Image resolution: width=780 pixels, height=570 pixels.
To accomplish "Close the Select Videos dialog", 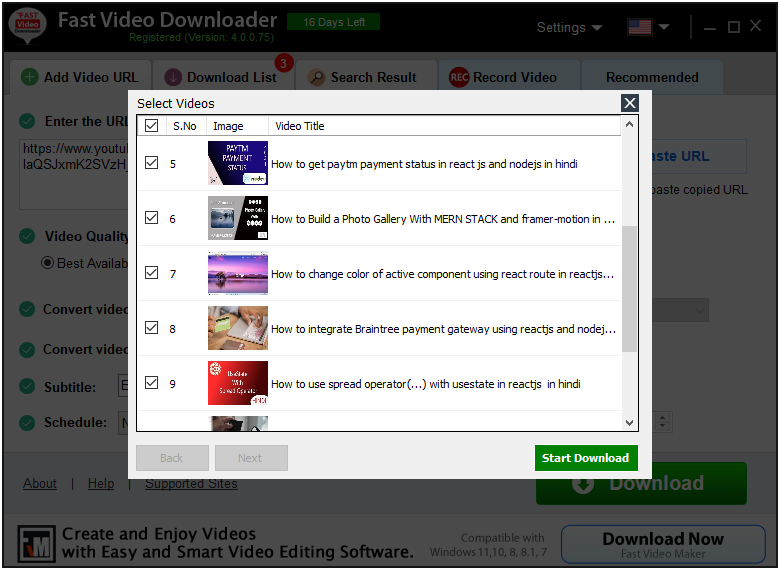I will coord(629,103).
